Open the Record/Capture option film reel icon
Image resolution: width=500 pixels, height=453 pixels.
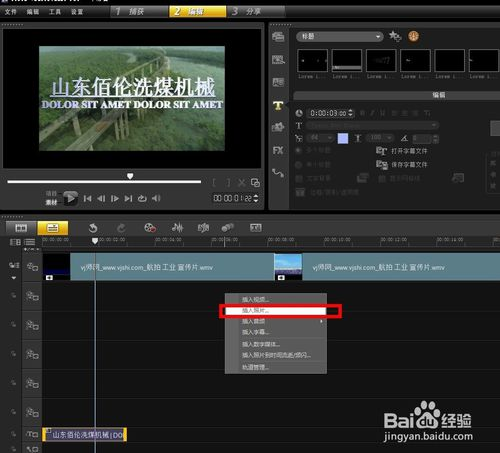(150, 228)
